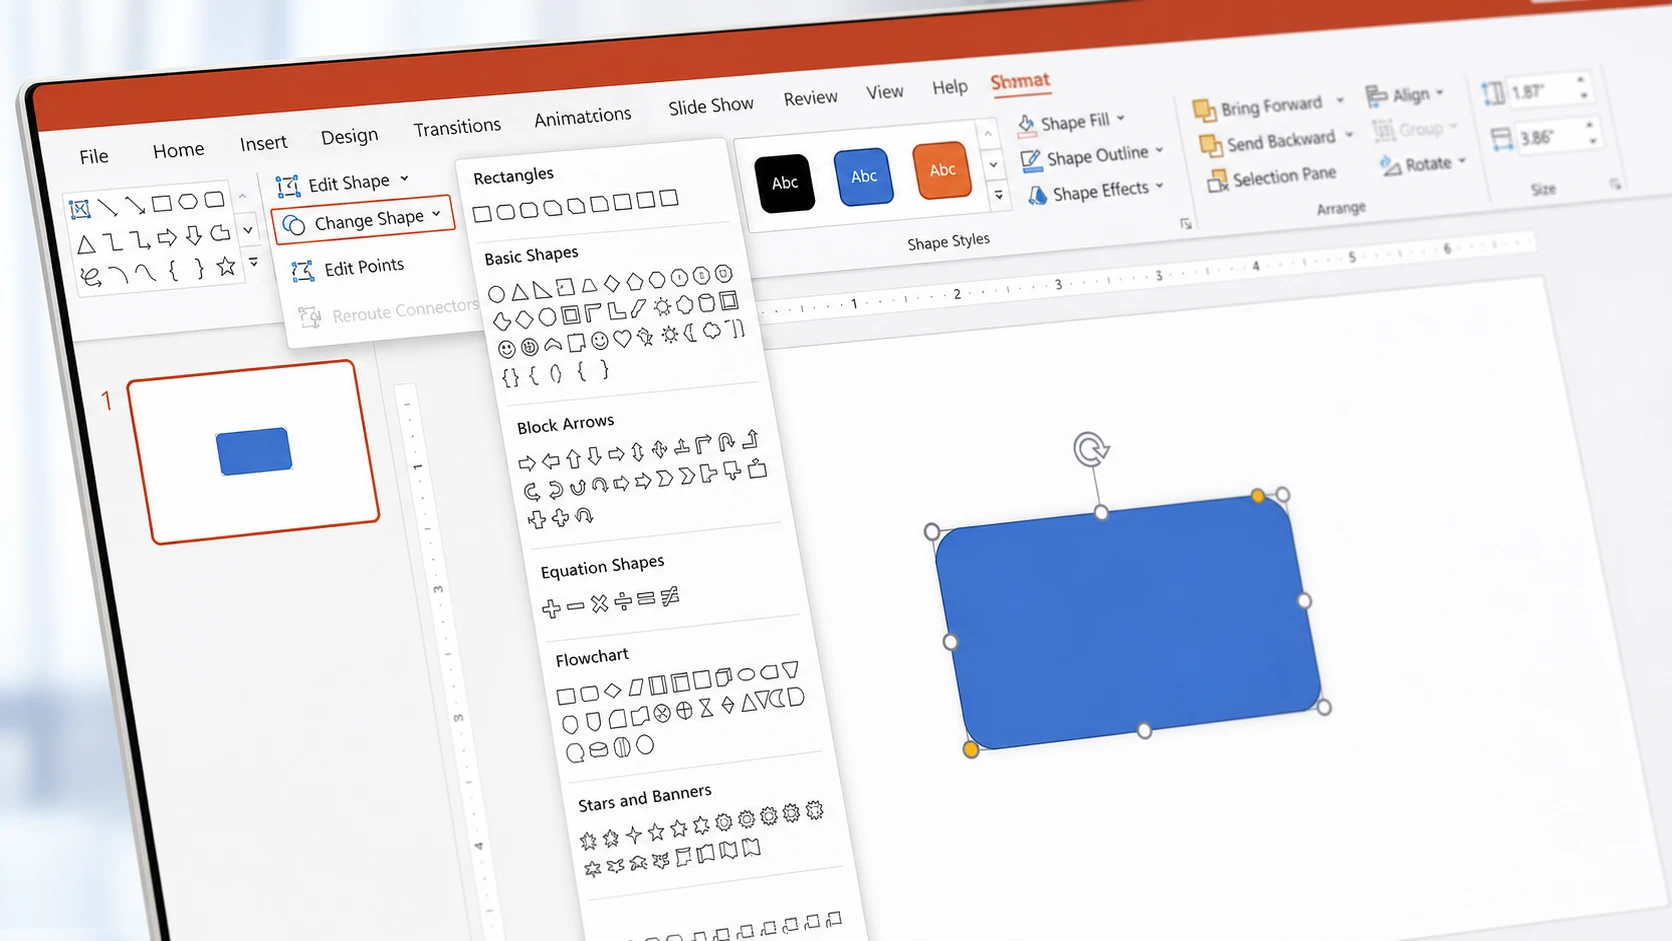Apply the blue Abc shape style
Viewport: 1672px width, 941px height.
pyautogui.click(x=864, y=176)
